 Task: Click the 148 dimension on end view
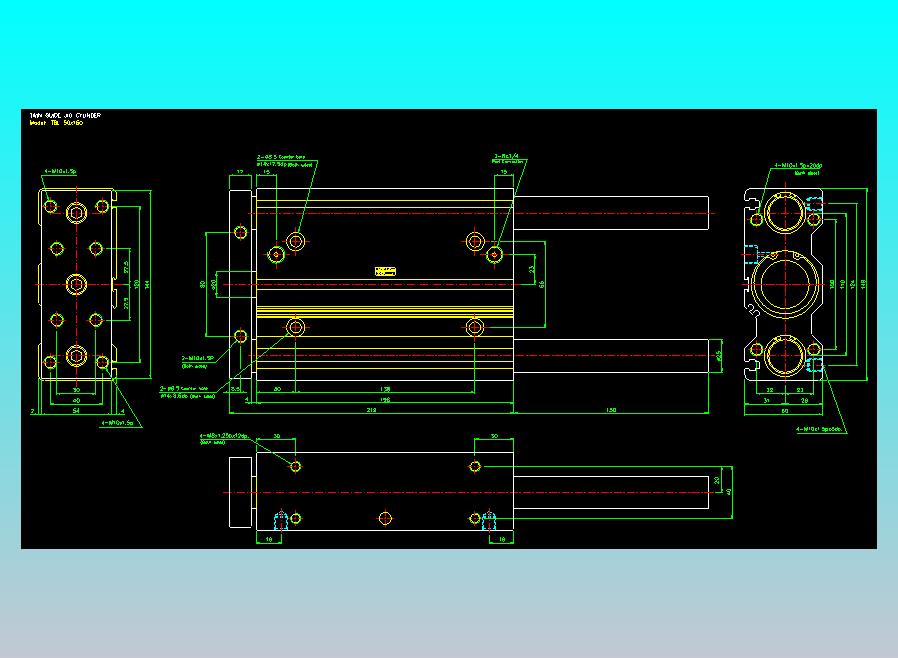pos(863,284)
